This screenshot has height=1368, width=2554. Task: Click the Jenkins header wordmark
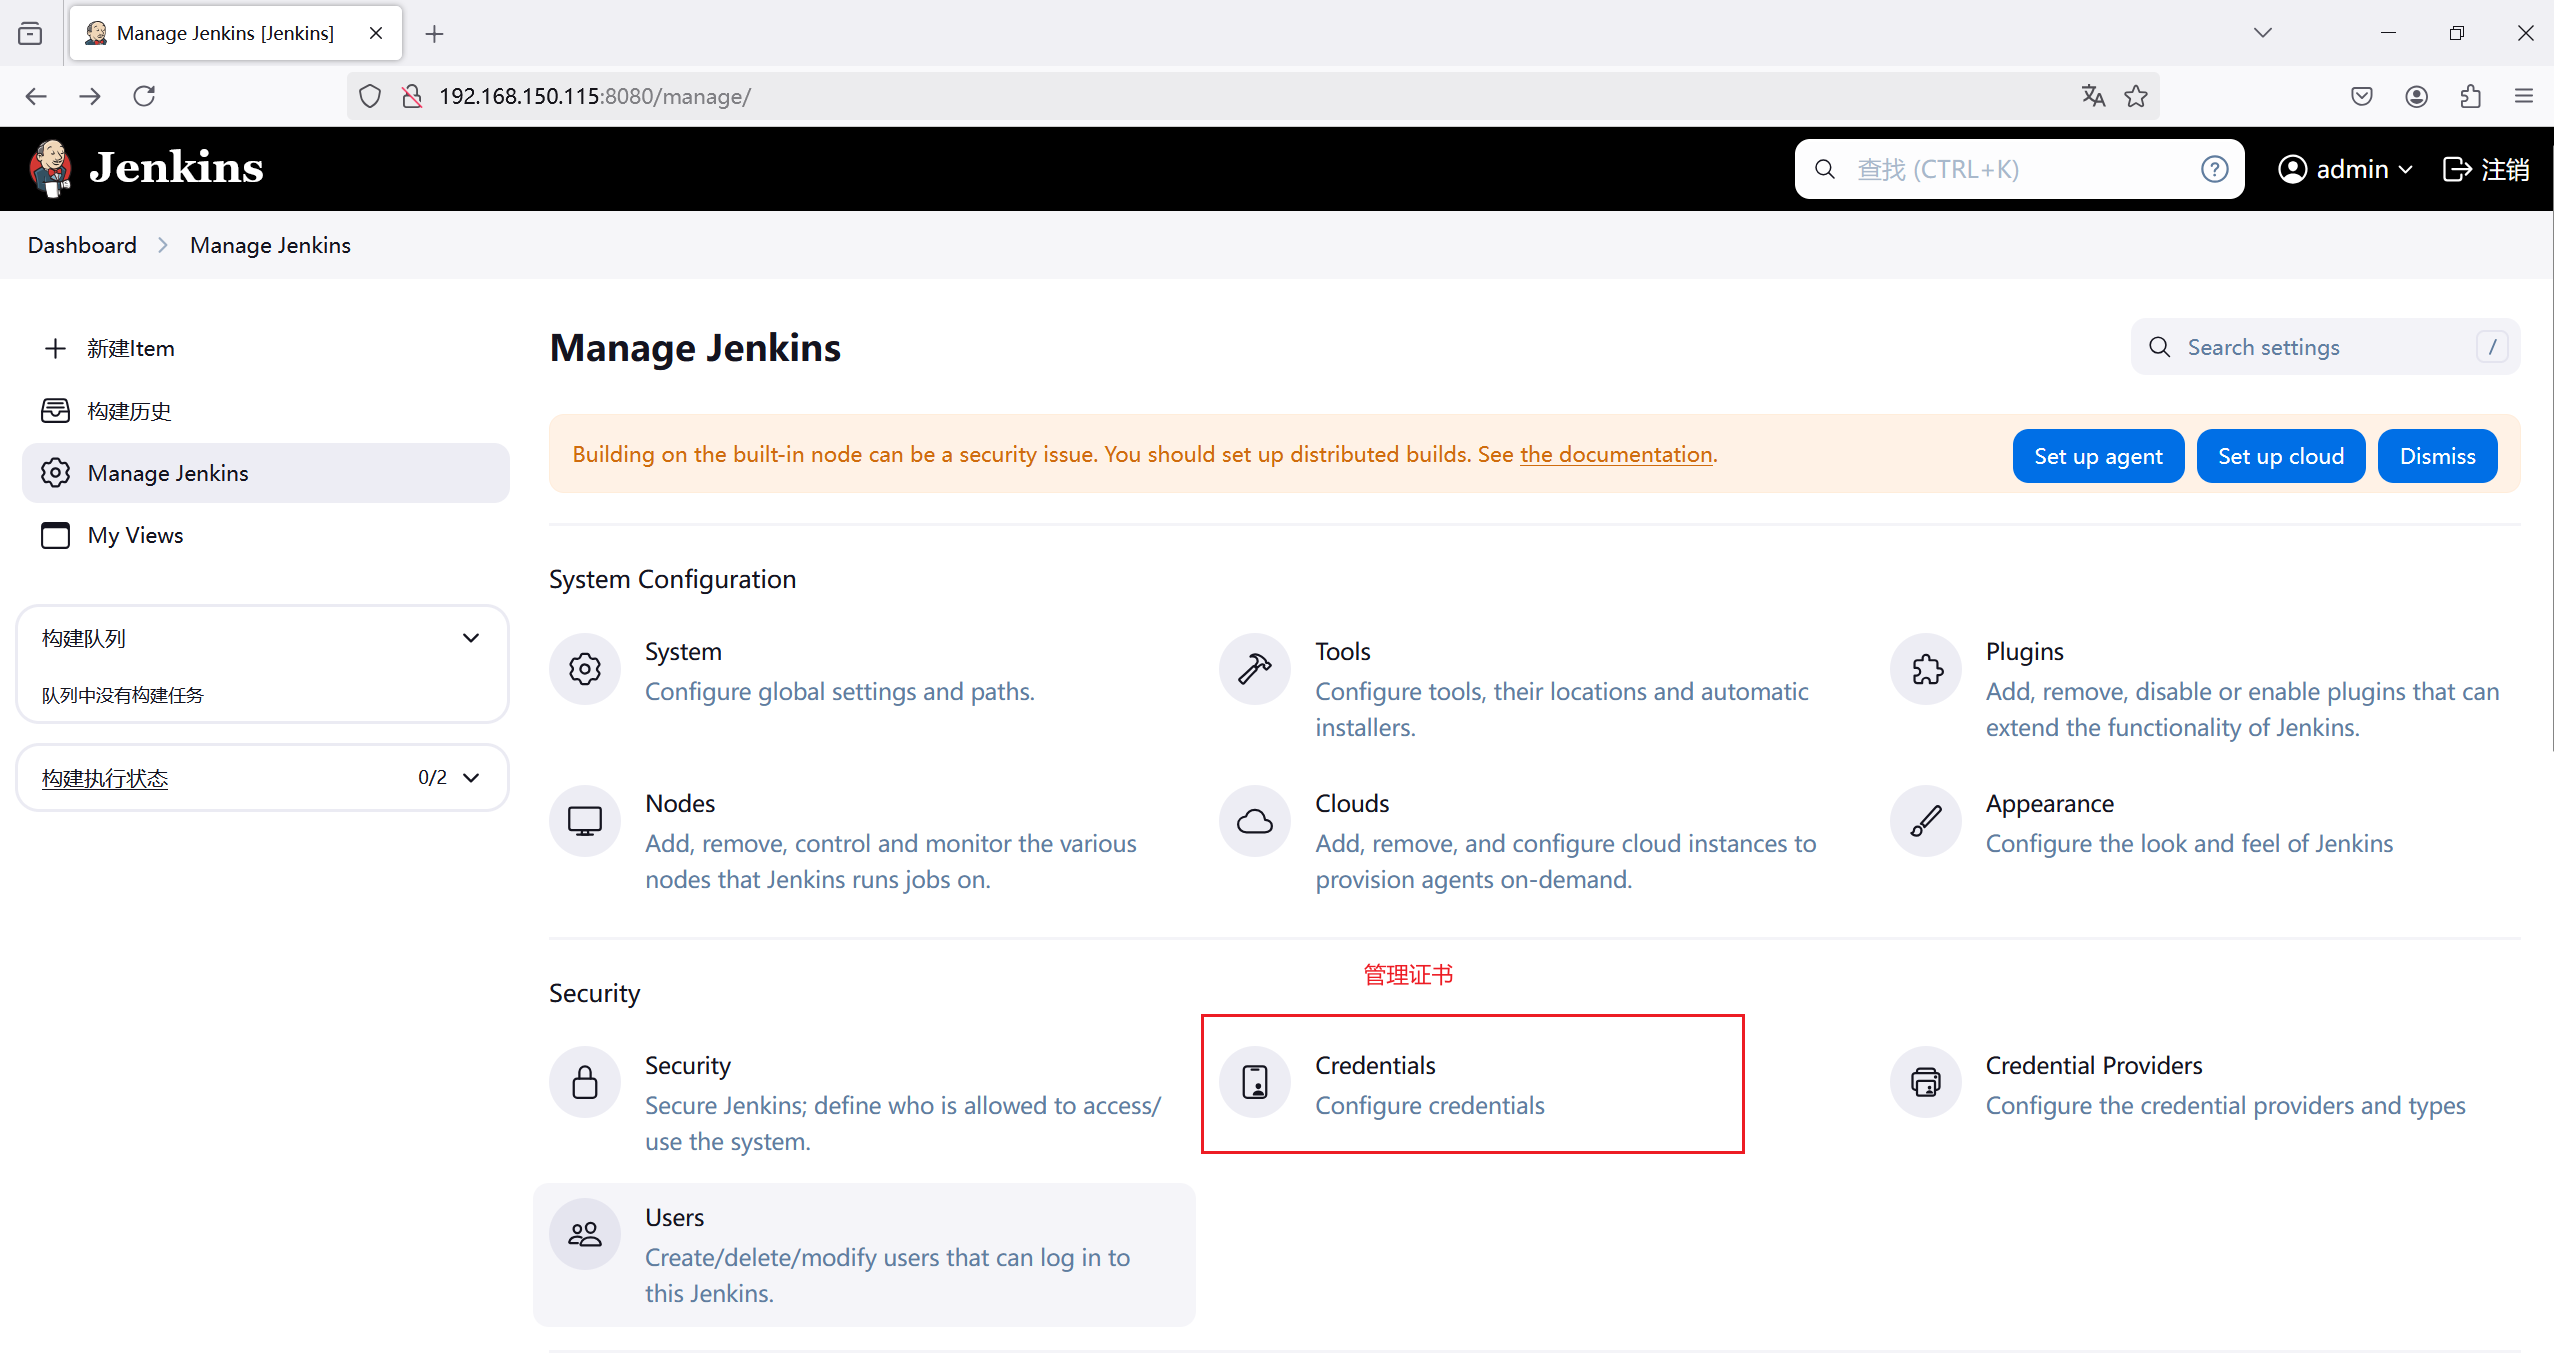pos(176,167)
